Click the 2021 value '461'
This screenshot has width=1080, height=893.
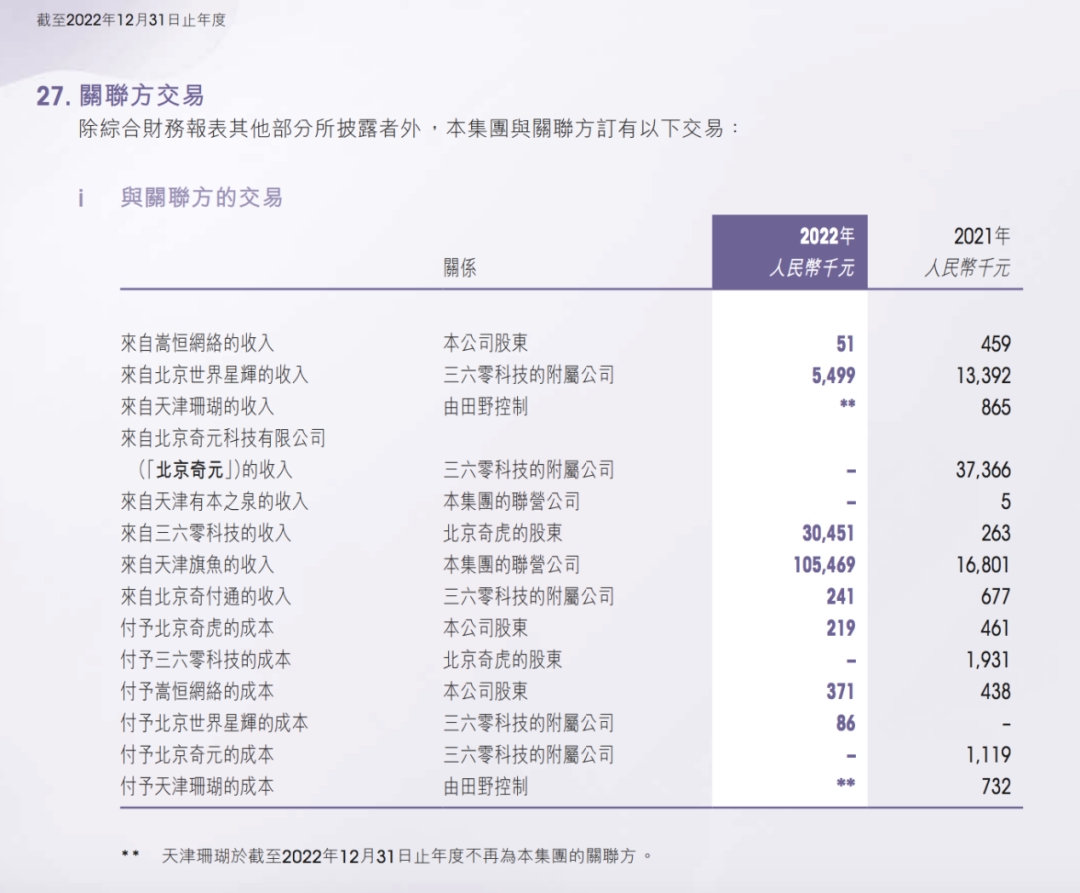point(996,629)
